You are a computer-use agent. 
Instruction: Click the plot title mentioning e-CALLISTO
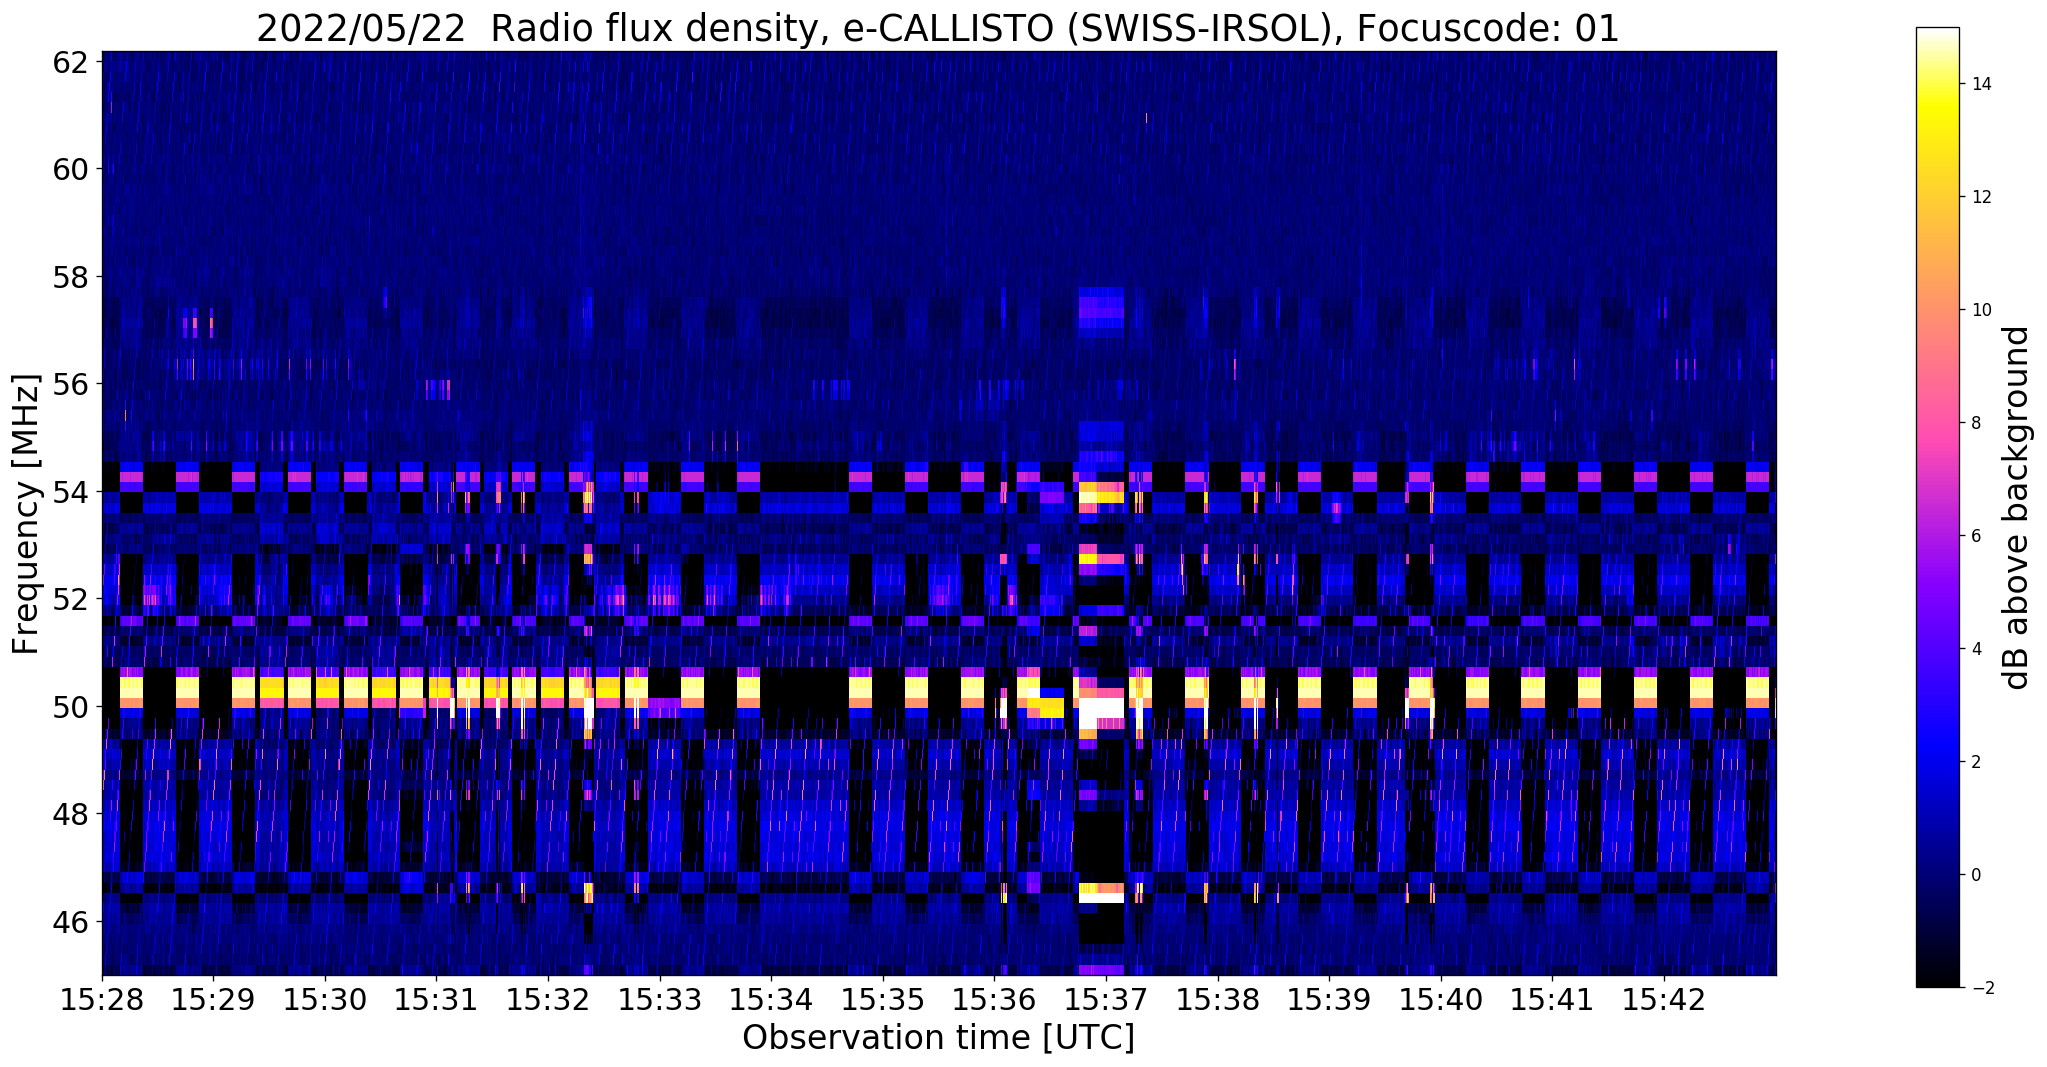click(938, 27)
